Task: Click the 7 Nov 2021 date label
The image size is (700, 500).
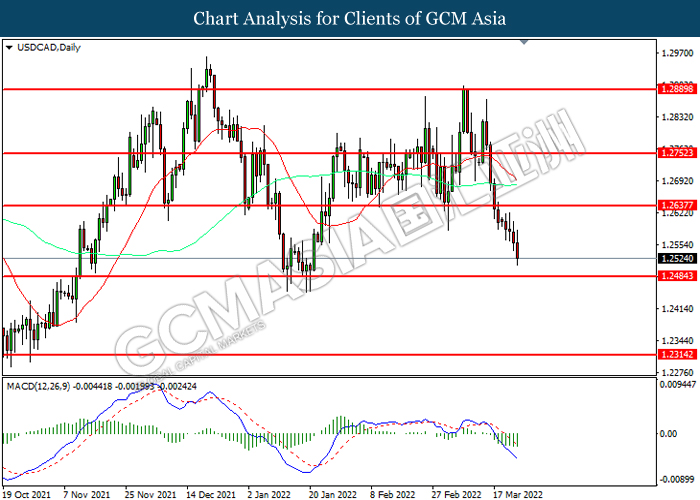Action: click(x=87, y=495)
